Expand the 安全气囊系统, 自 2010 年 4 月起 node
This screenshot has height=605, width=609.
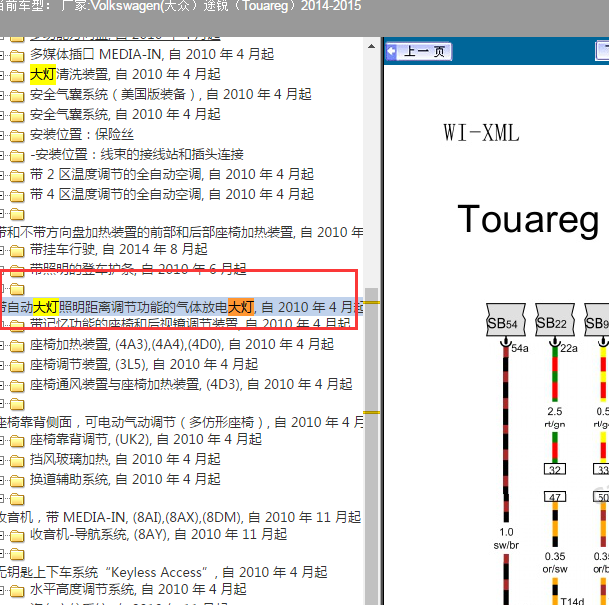pos(2,116)
